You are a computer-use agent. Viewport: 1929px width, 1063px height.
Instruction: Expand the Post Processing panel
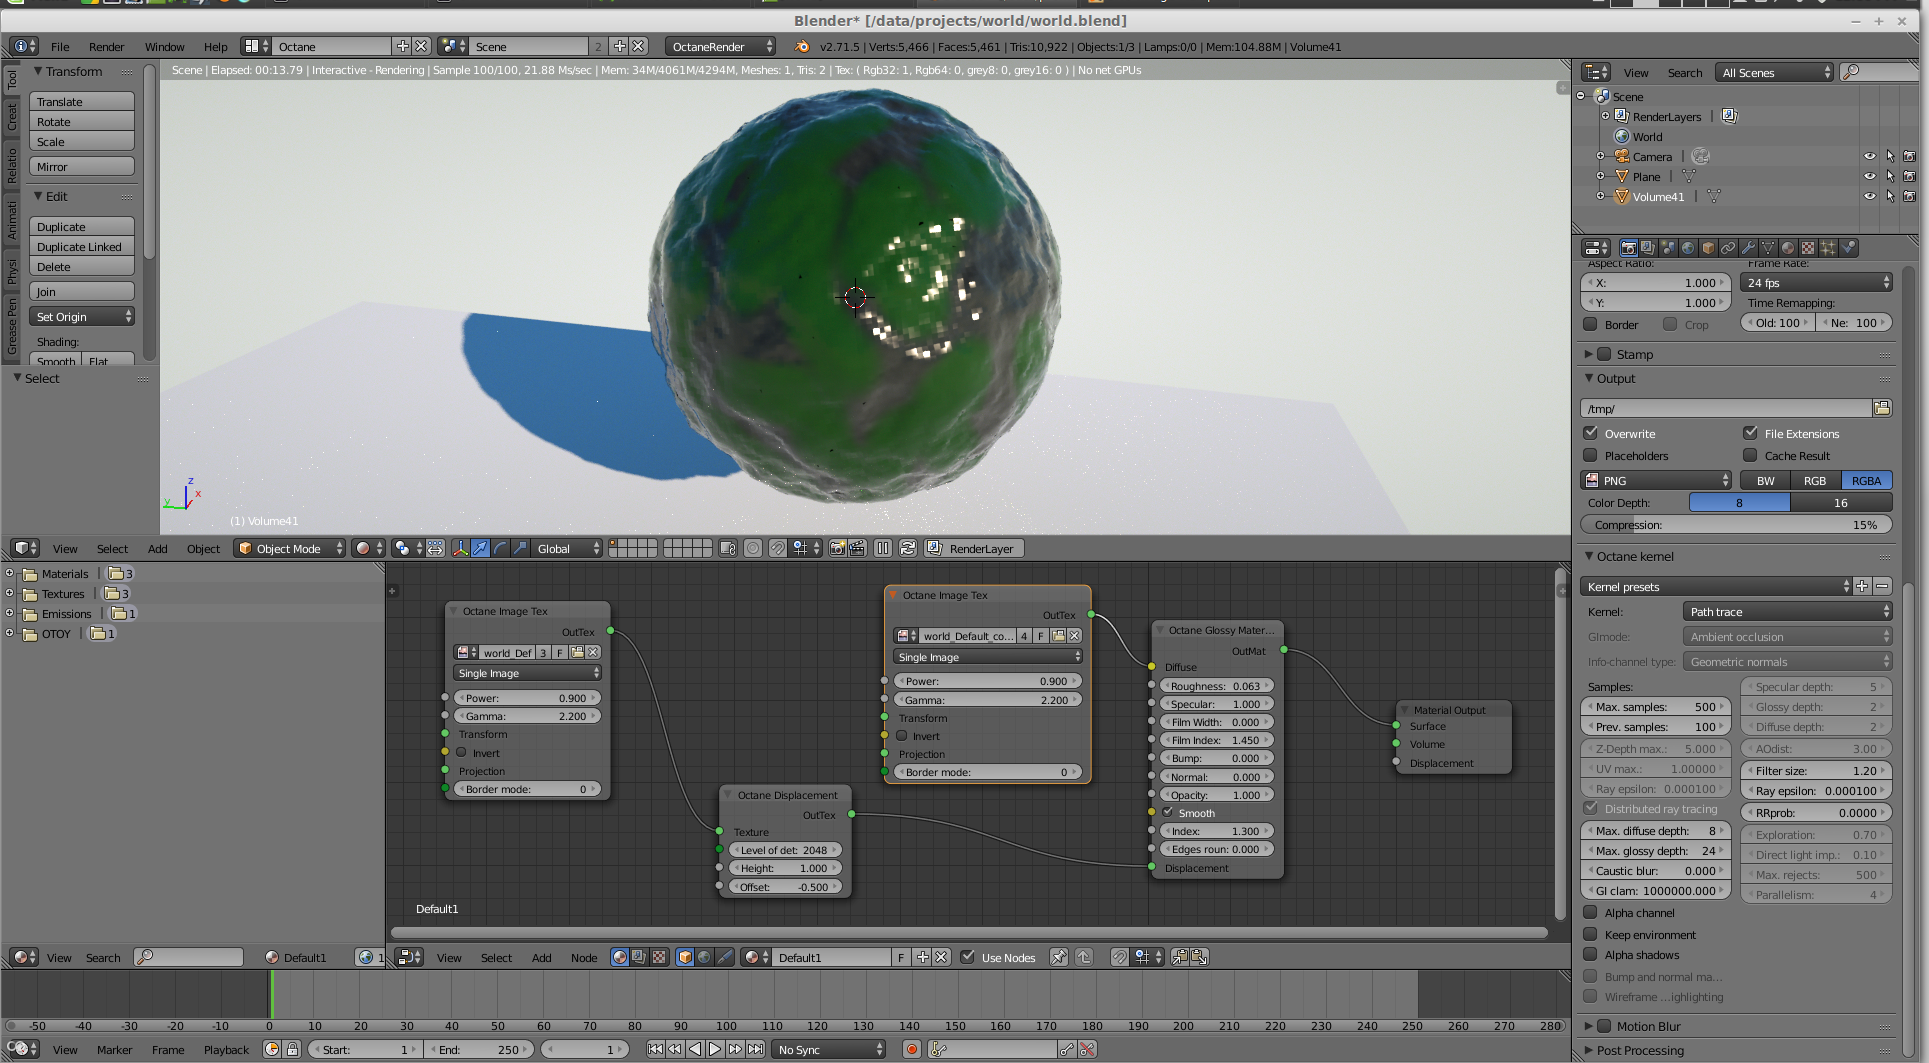coord(1589,1050)
